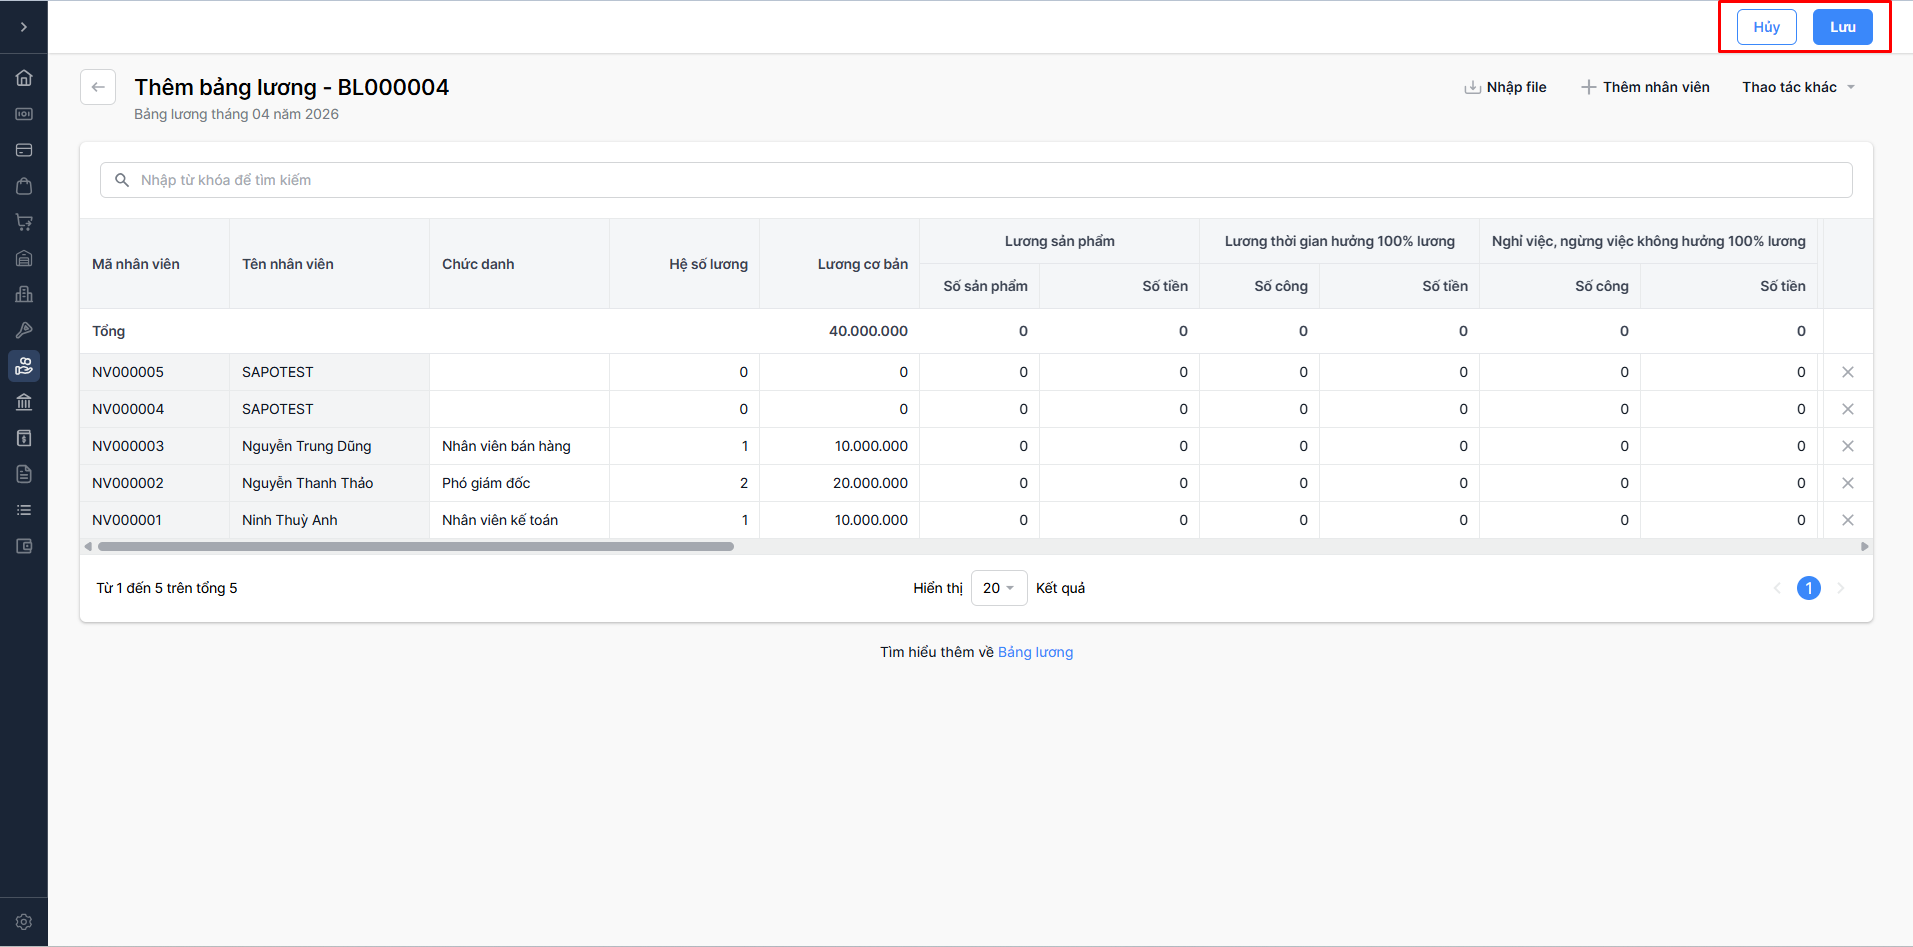Open the results-per-page dropdown showing 20
The image size is (1913, 947).
998,588
